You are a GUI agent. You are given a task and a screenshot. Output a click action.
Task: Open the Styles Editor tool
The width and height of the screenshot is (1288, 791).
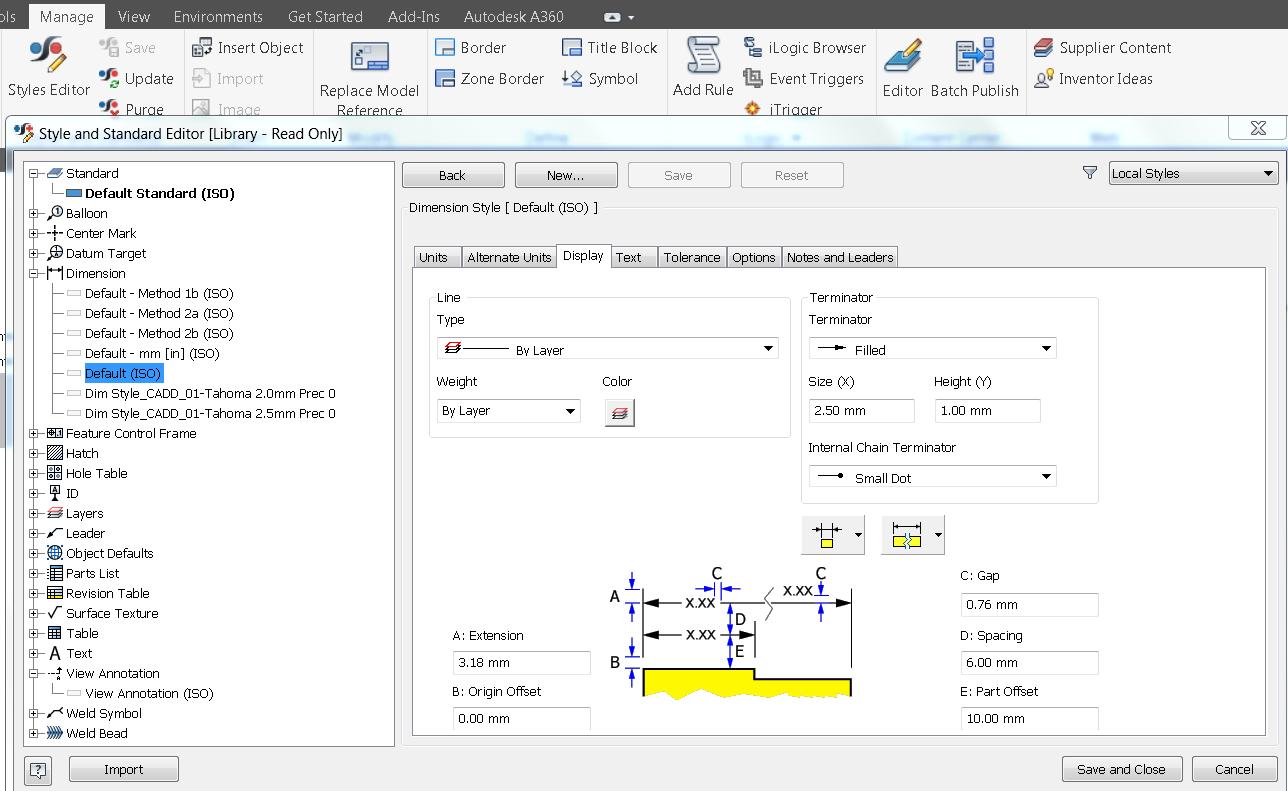tap(48, 67)
